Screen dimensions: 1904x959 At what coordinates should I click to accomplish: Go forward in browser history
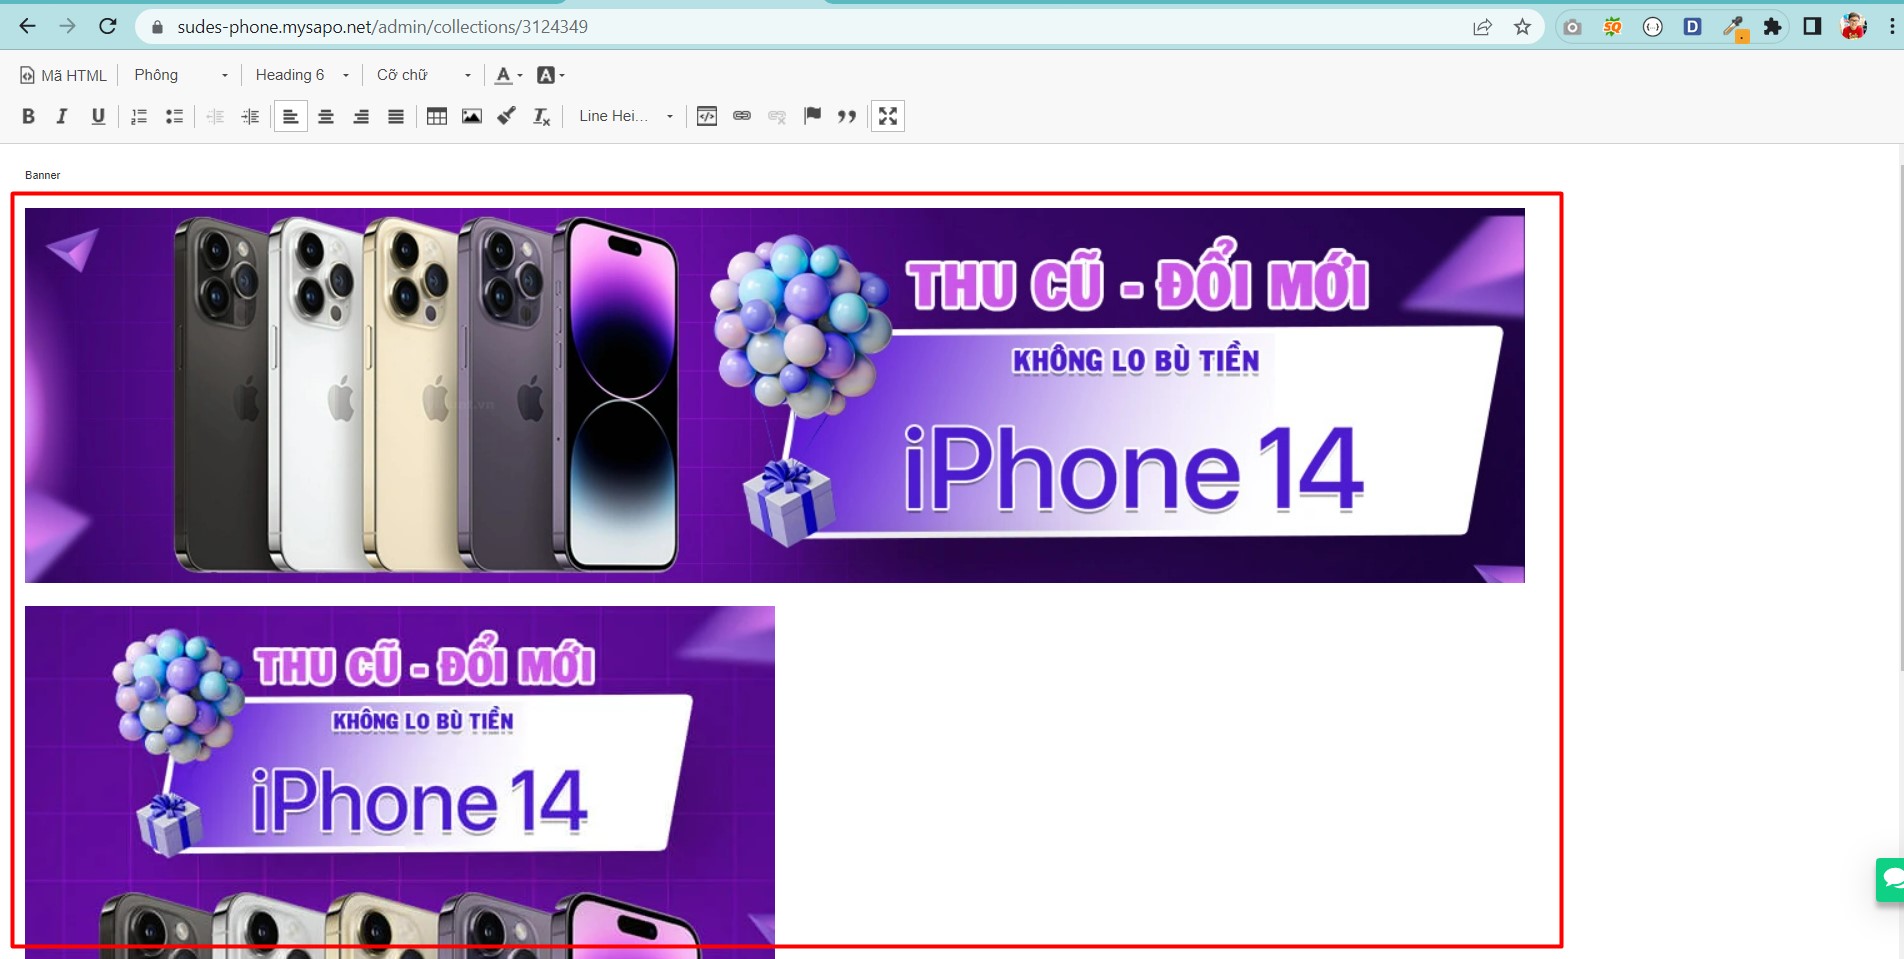[x=67, y=26]
